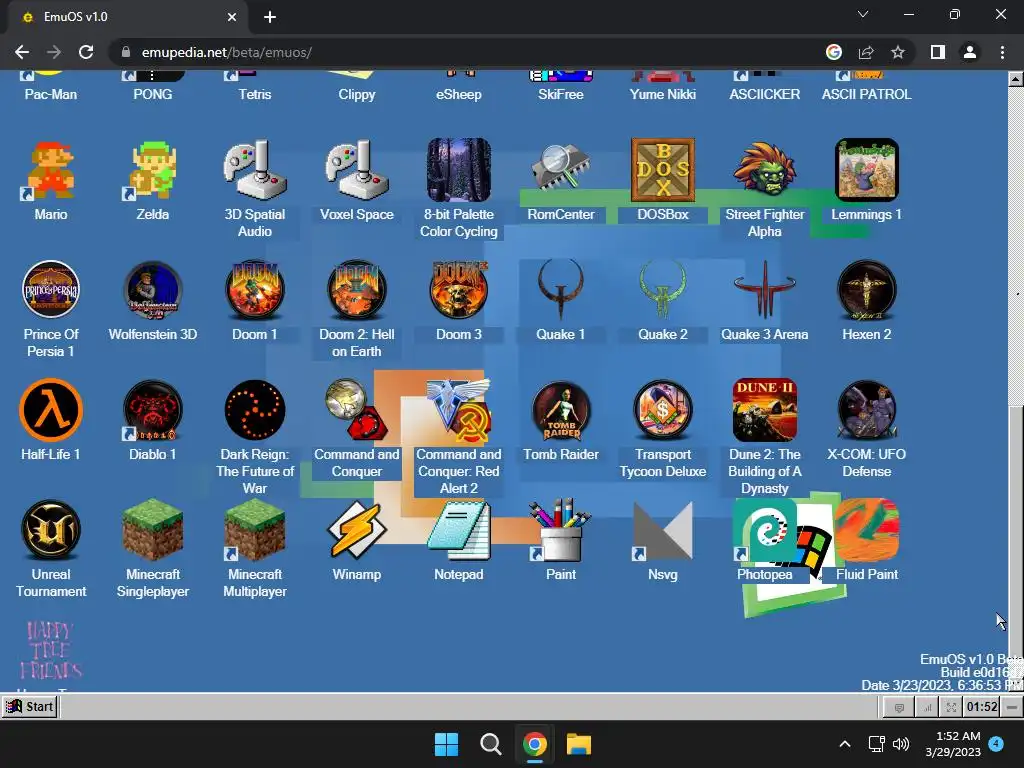Open the EmuOS Start menu
1024x768 pixels.
[x=30, y=707]
